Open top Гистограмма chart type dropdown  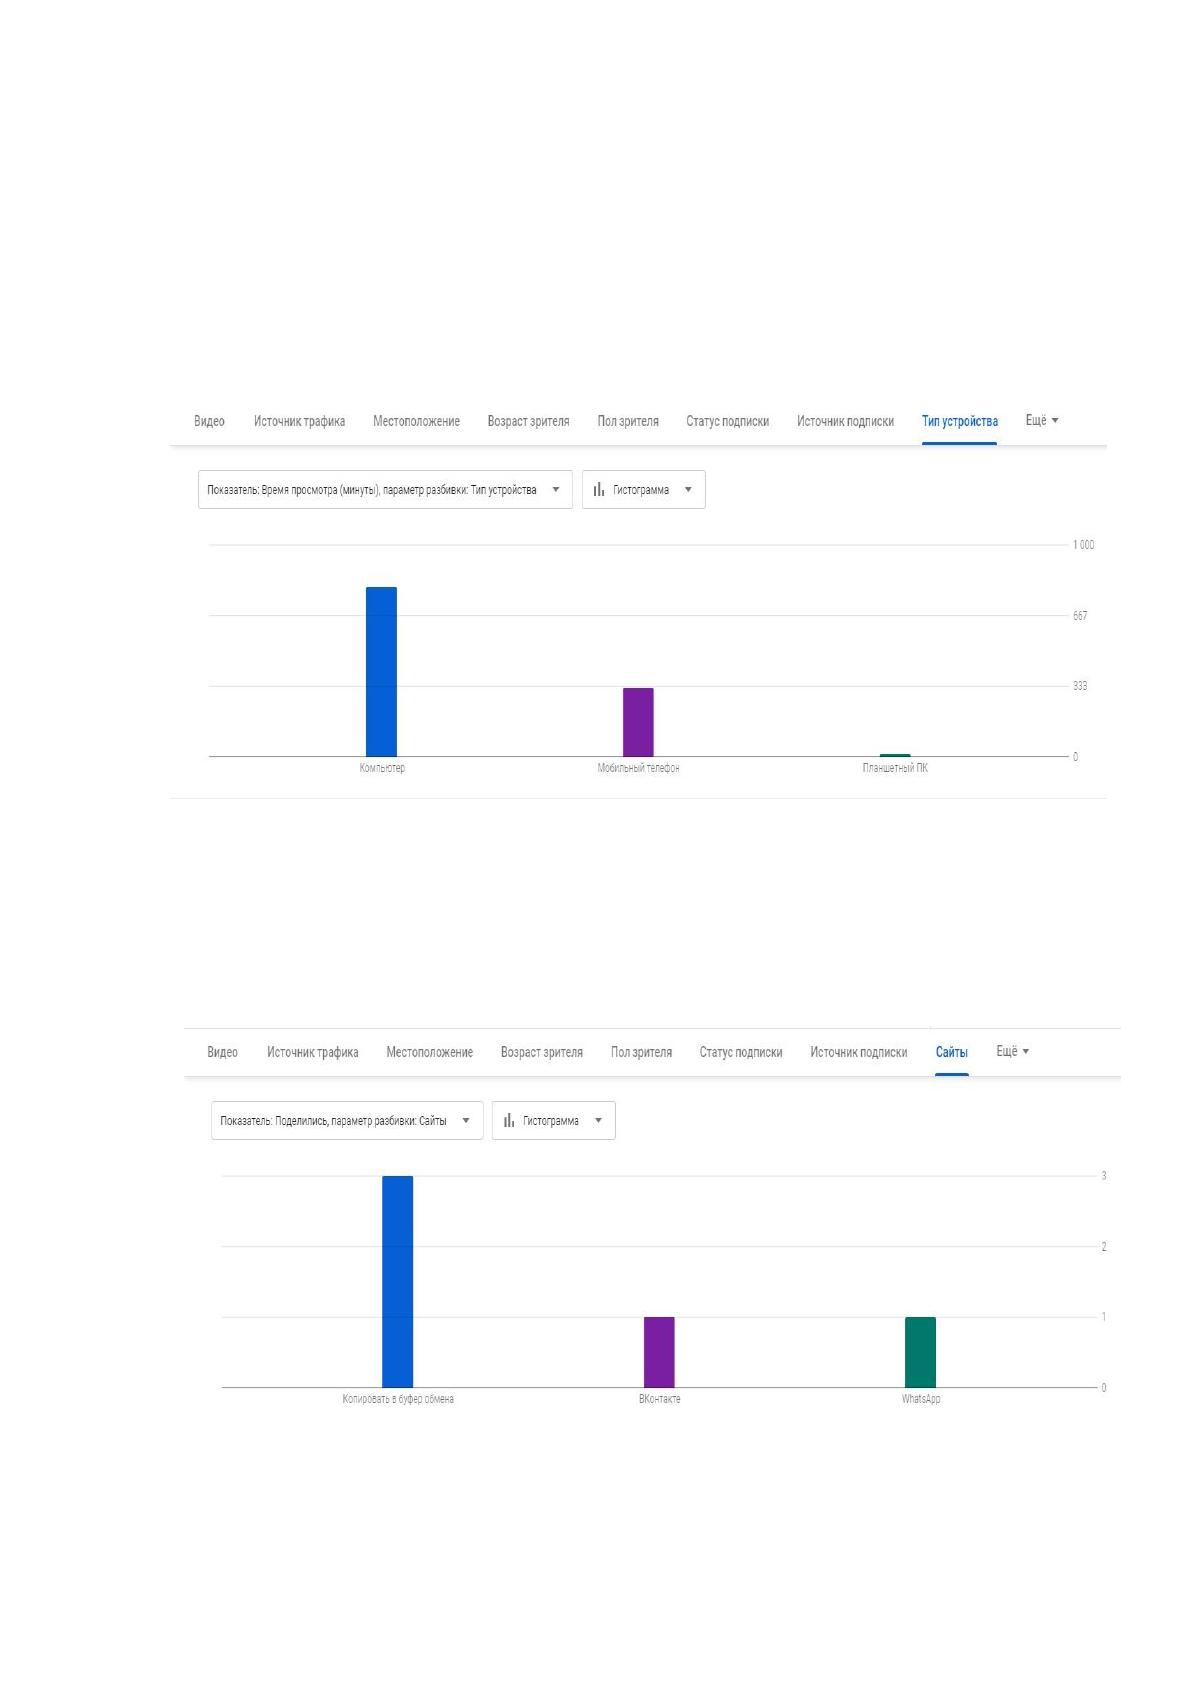[644, 490]
